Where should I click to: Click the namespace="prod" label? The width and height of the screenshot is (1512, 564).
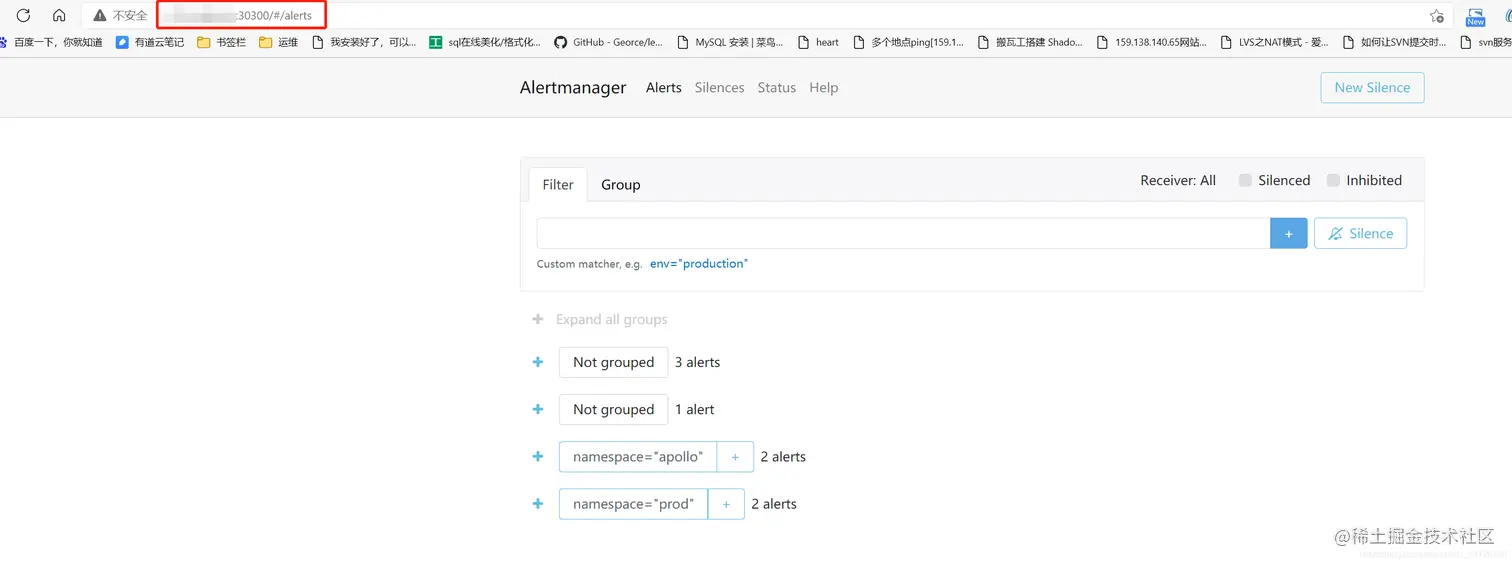(633, 504)
